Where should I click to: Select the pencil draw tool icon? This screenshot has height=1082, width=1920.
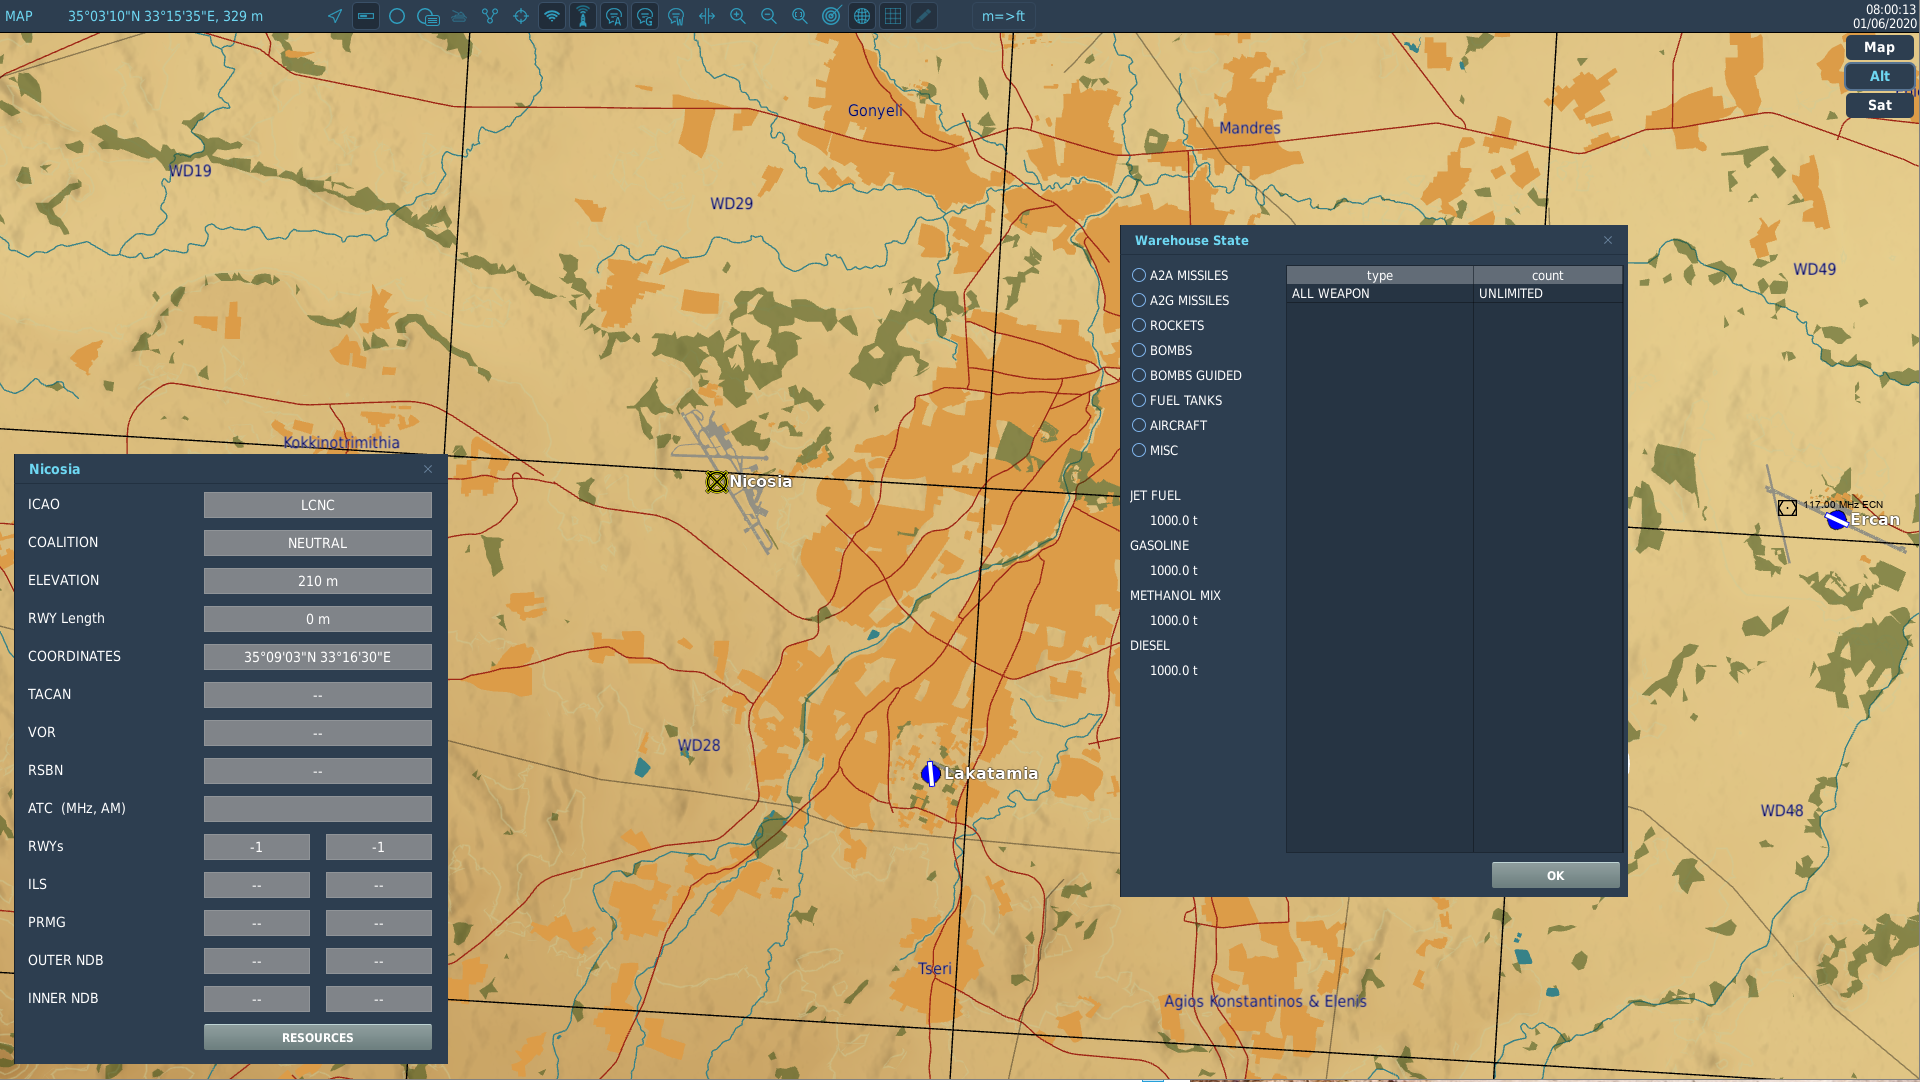point(924,16)
